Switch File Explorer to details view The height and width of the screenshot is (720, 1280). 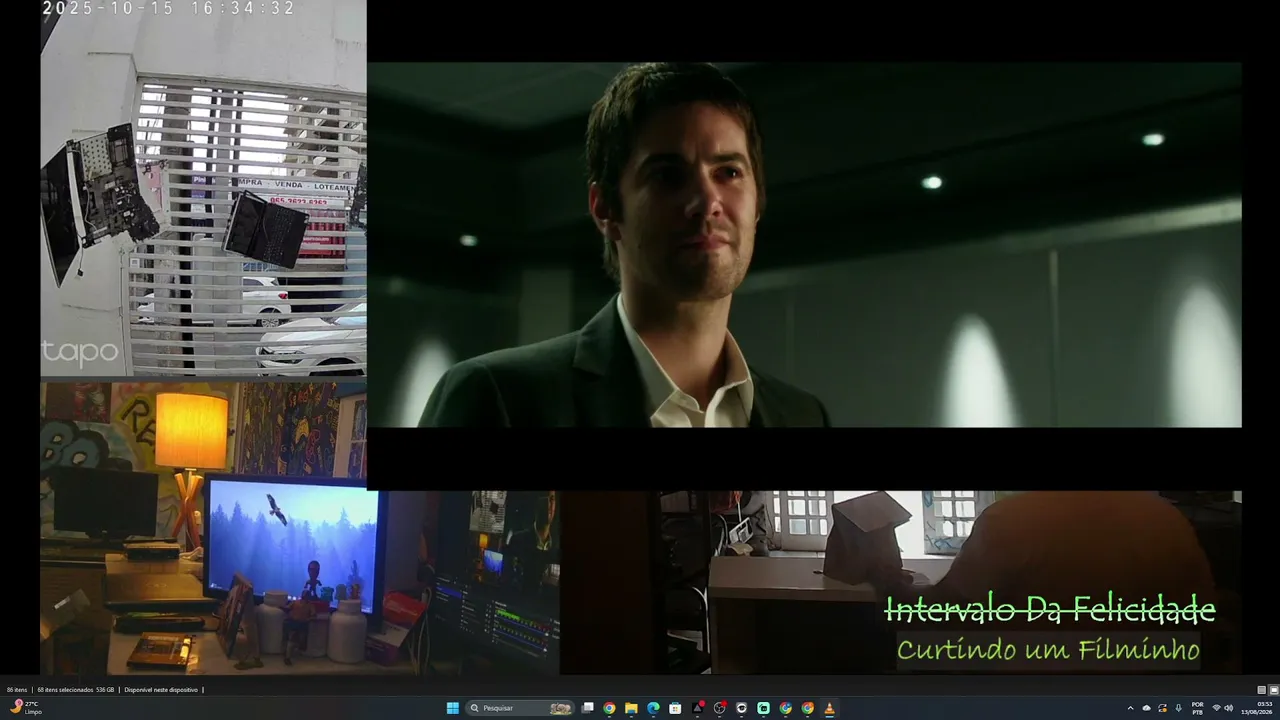pyautogui.click(x=1262, y=690)
